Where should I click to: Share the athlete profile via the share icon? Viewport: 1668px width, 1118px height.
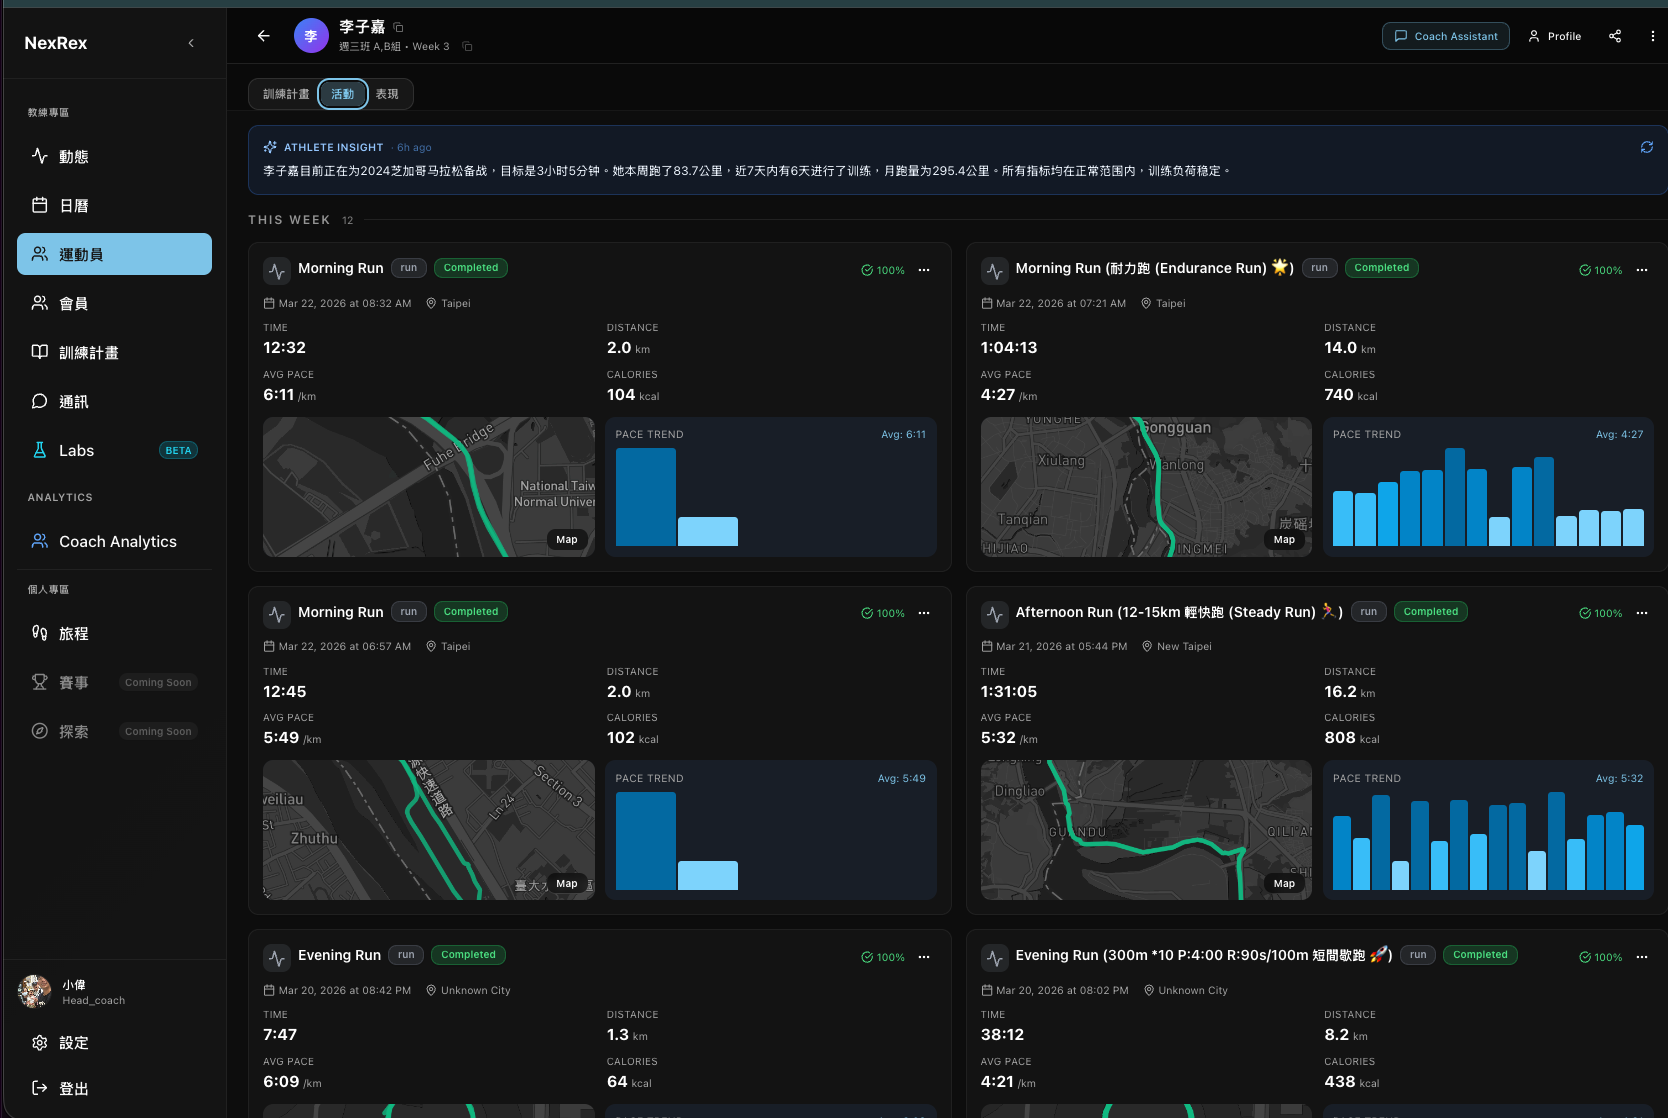click(x=1615, y=36)
